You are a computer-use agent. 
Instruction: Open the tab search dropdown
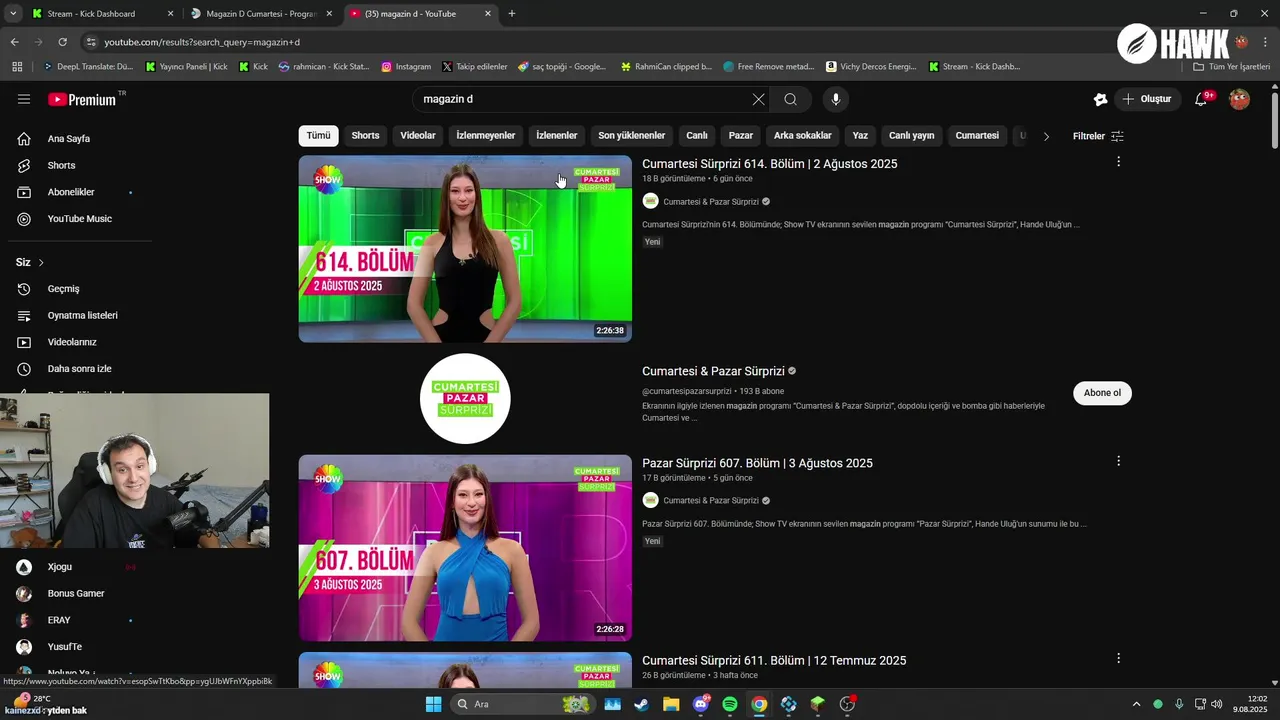14,14
